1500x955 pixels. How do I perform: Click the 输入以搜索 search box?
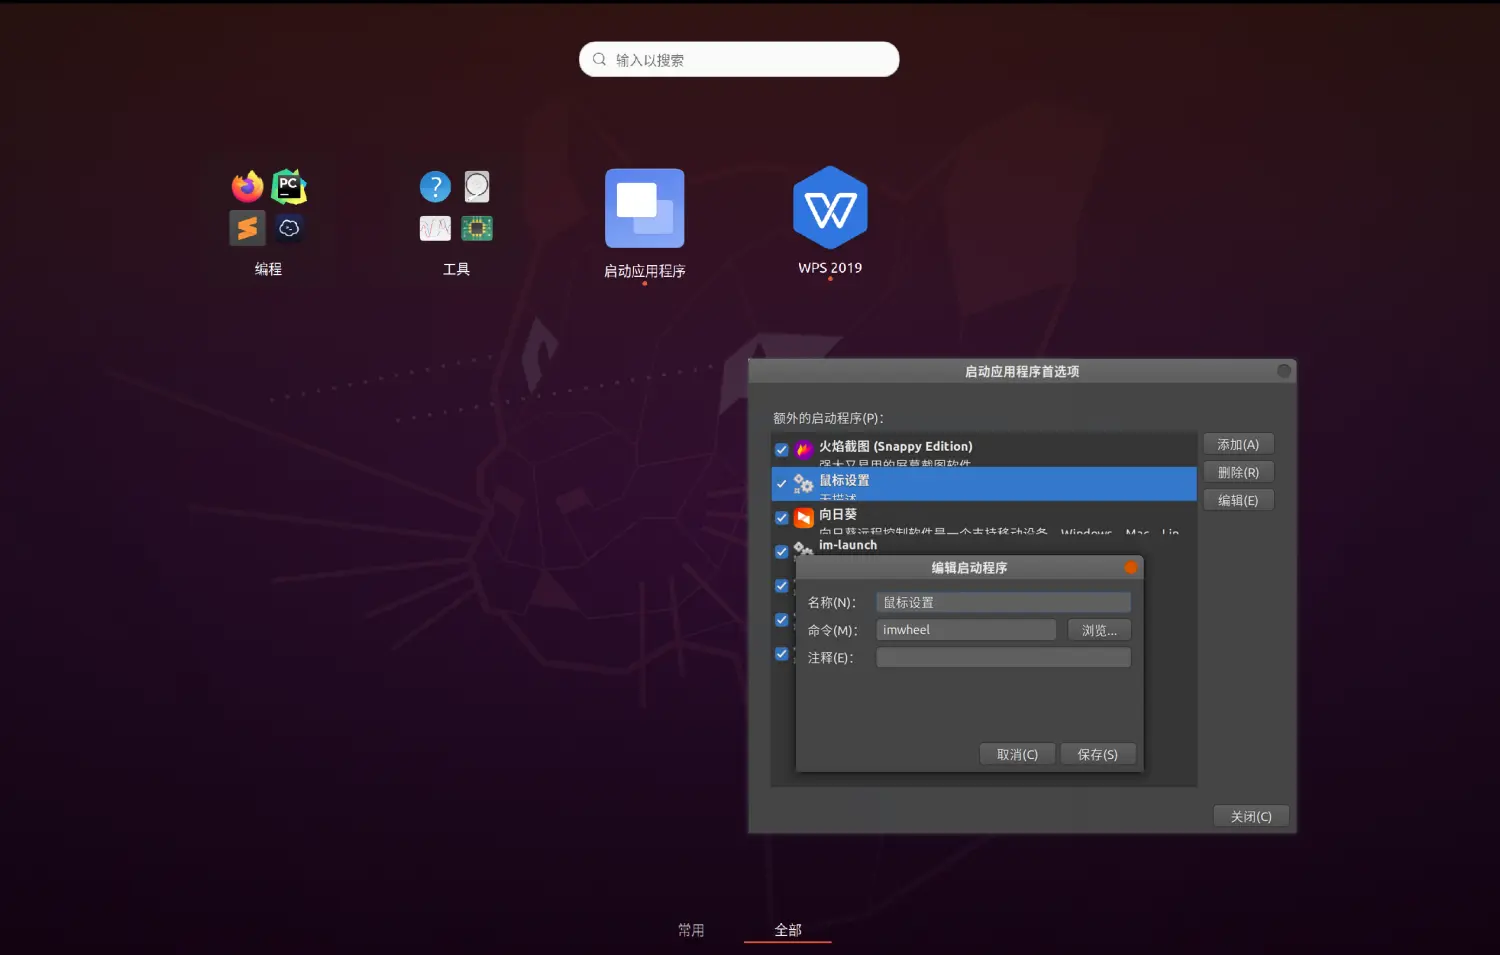(x=740, y=60)
